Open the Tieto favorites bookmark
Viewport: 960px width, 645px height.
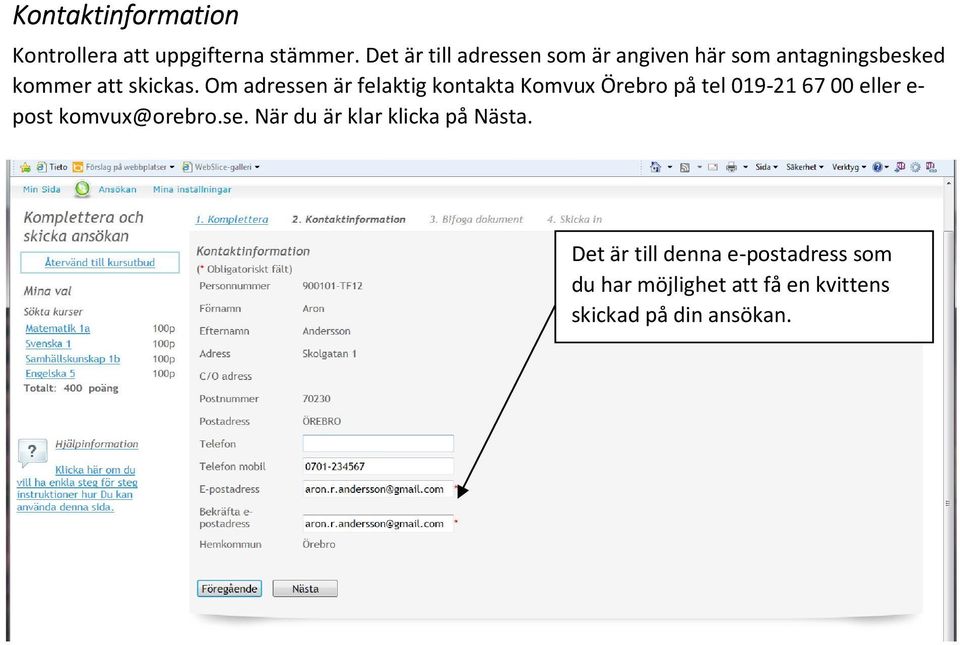52,166
